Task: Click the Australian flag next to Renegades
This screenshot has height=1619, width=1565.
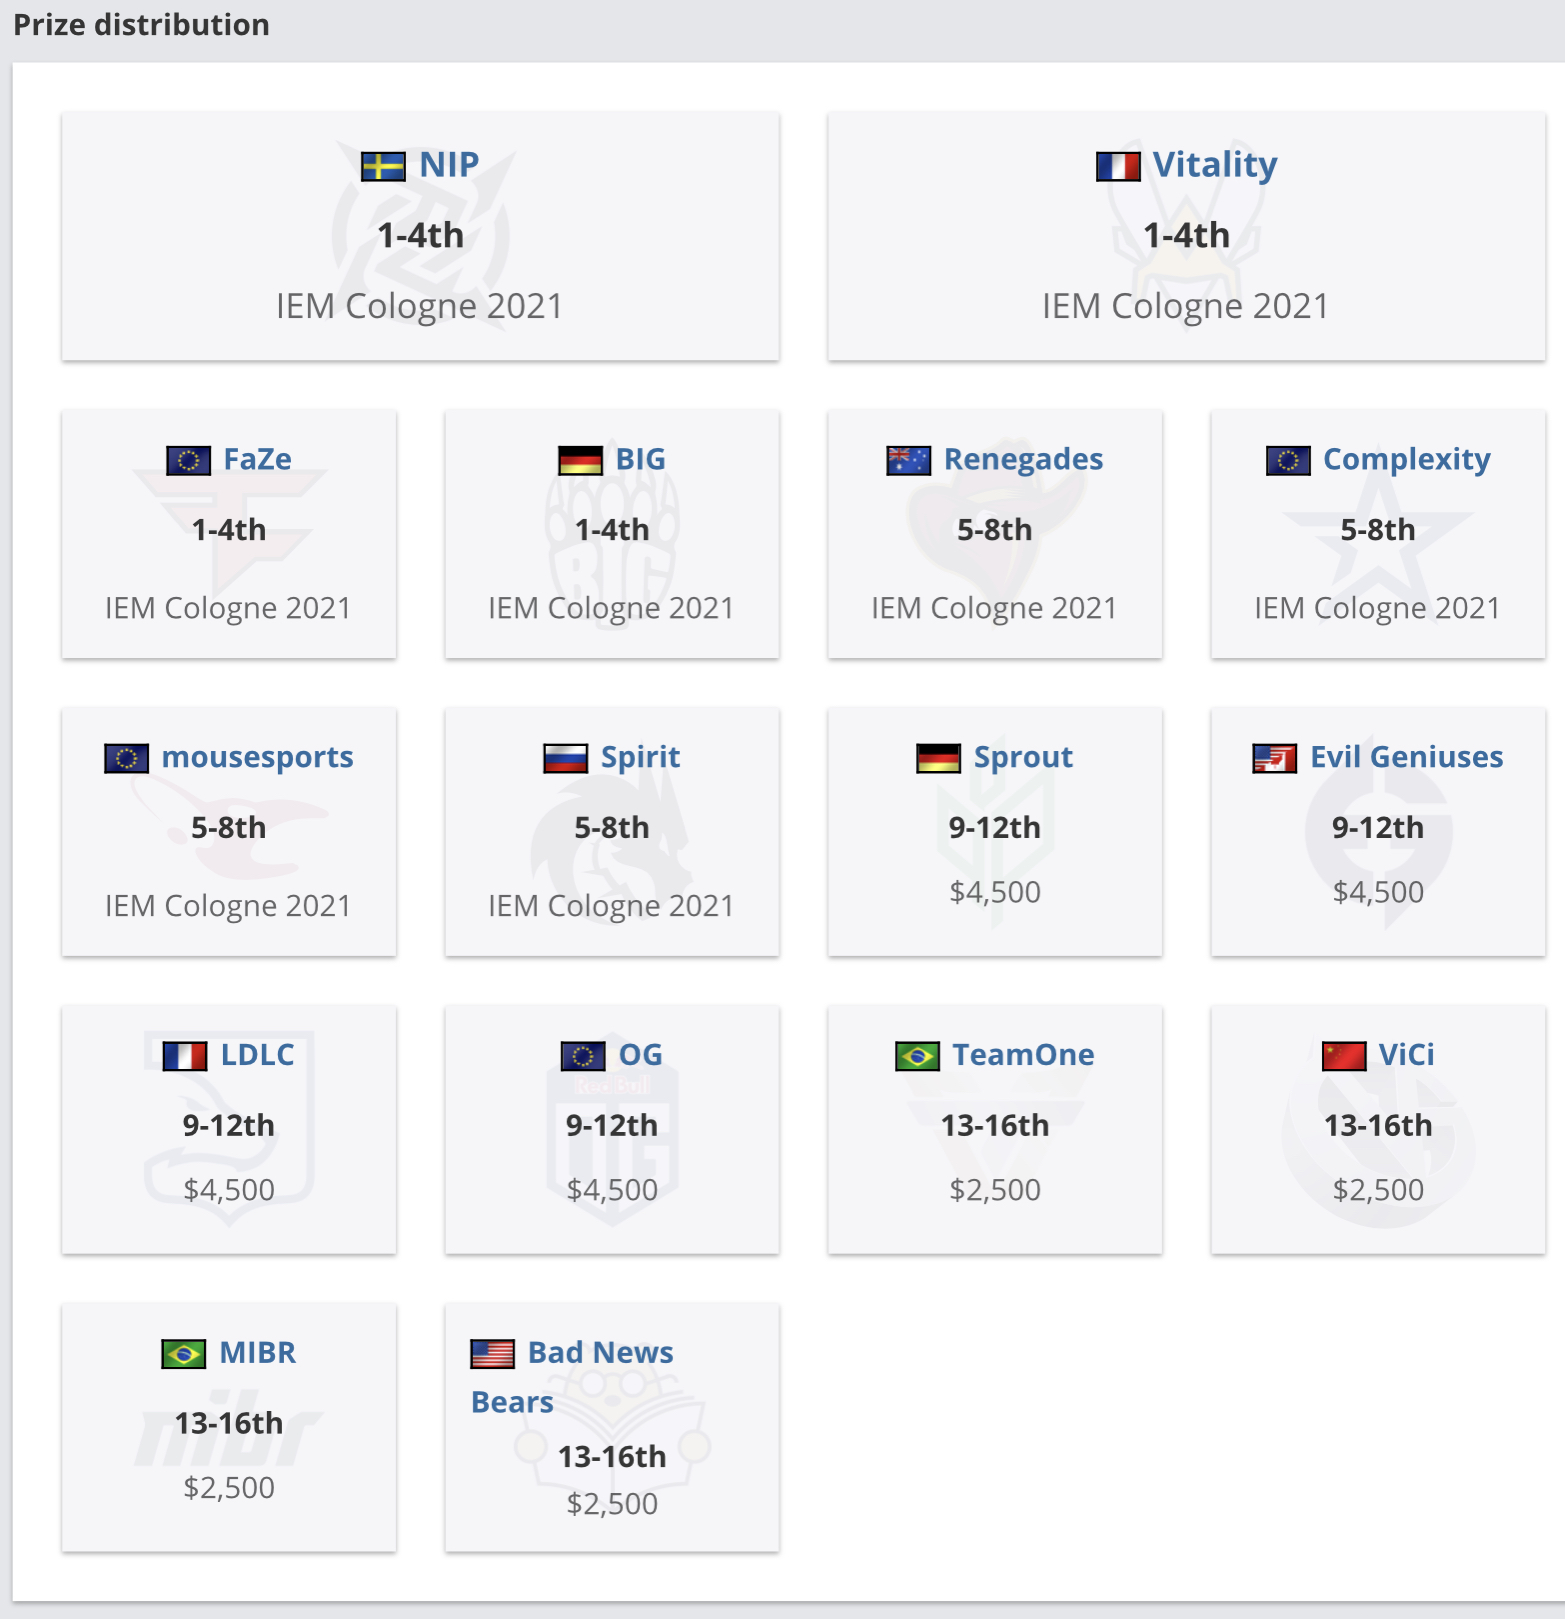Action: 908,460
